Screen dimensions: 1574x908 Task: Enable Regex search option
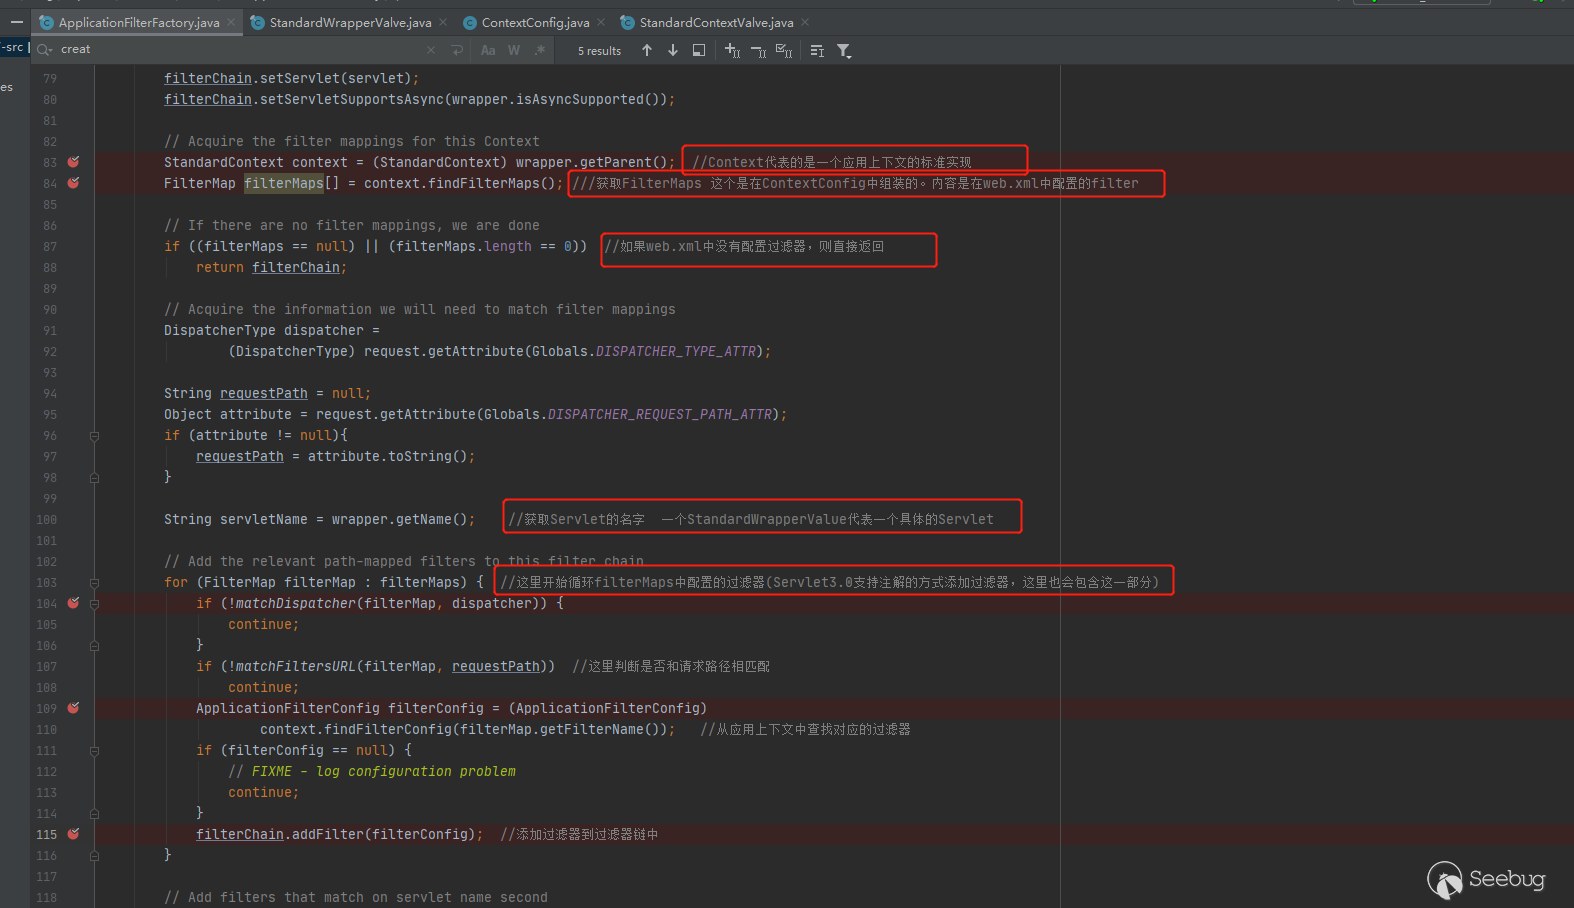(540, 50)
